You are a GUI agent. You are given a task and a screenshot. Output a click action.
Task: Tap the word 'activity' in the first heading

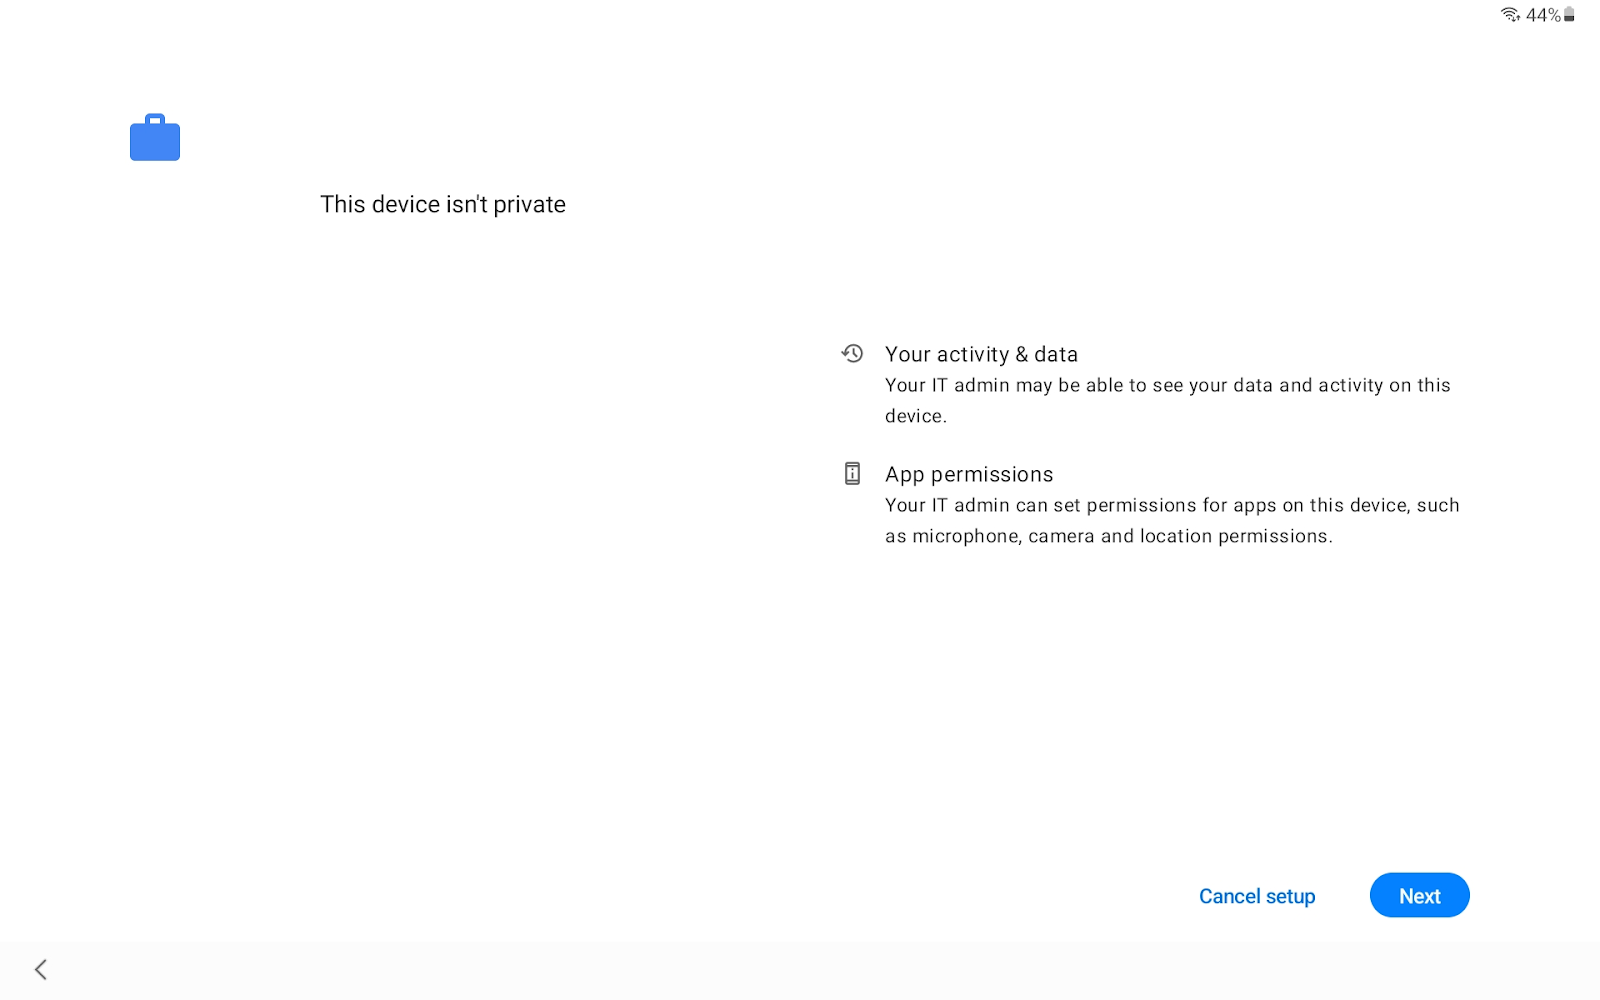click(x=973, y=354)
